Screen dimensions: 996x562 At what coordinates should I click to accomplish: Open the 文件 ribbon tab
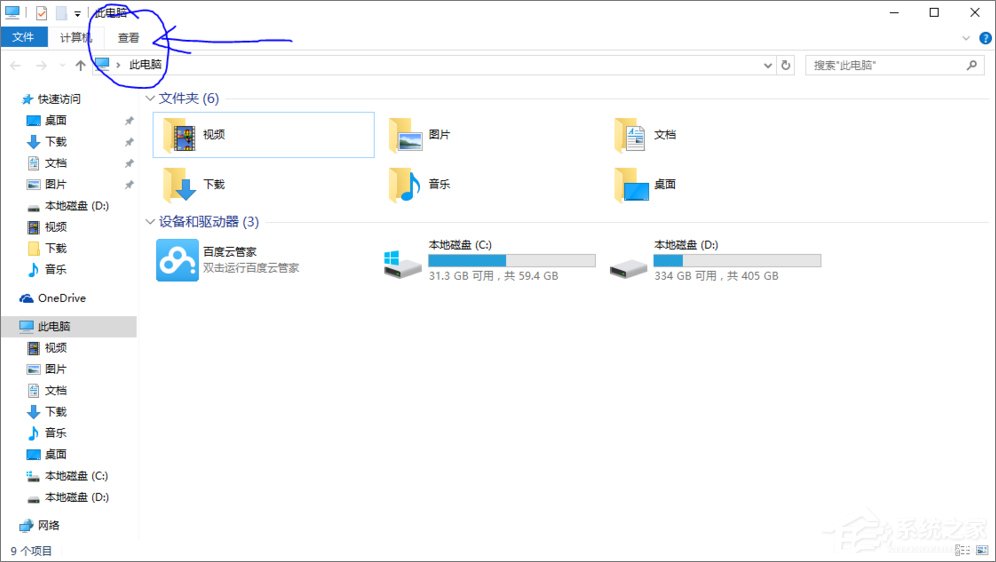(x=24, y=37)
